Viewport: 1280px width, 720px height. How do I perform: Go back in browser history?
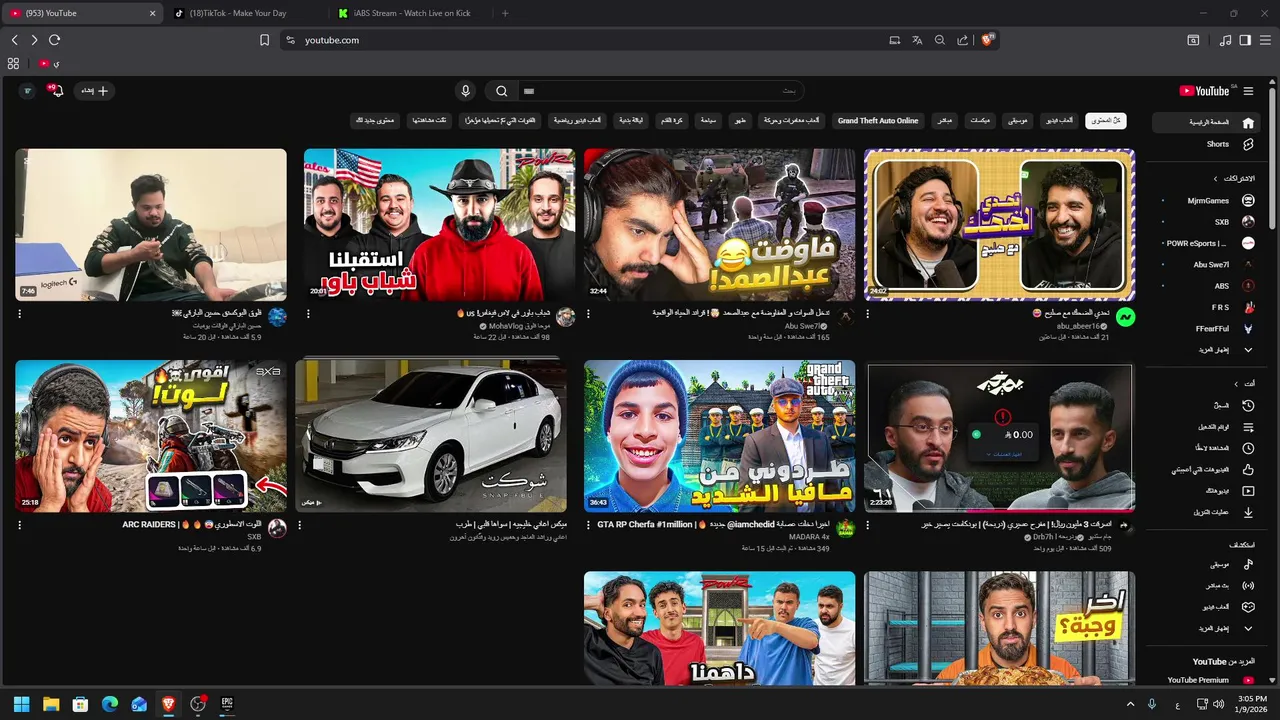click(14, 40)
